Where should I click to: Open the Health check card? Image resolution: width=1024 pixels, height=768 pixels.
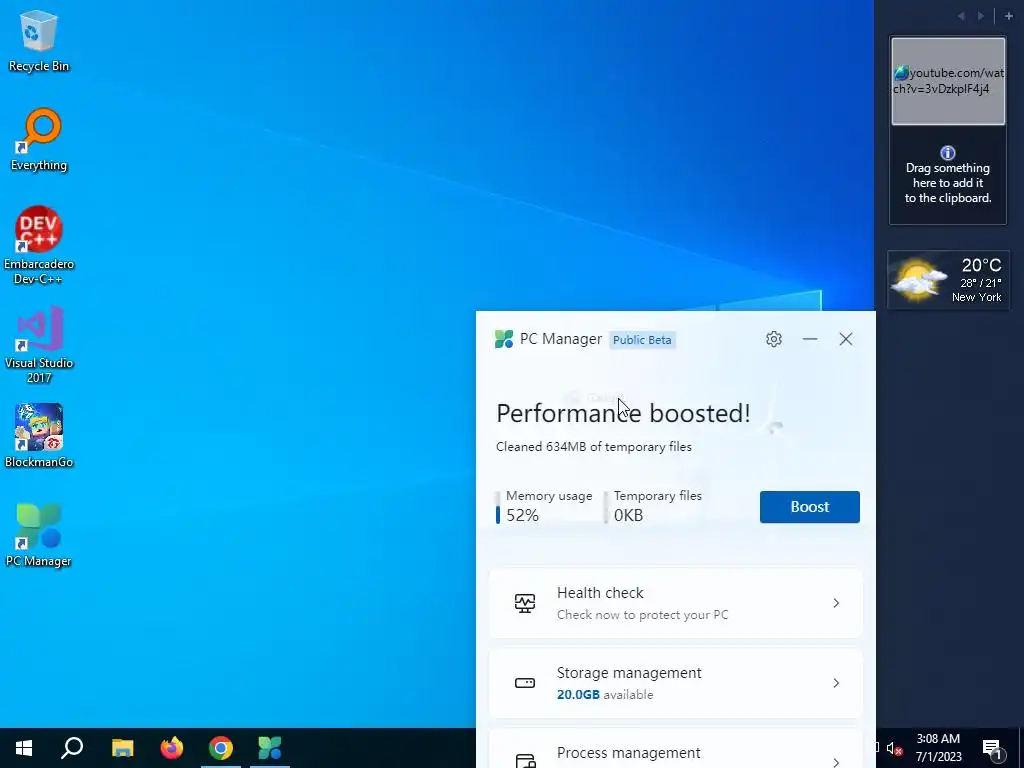click(x=675, y=603)
